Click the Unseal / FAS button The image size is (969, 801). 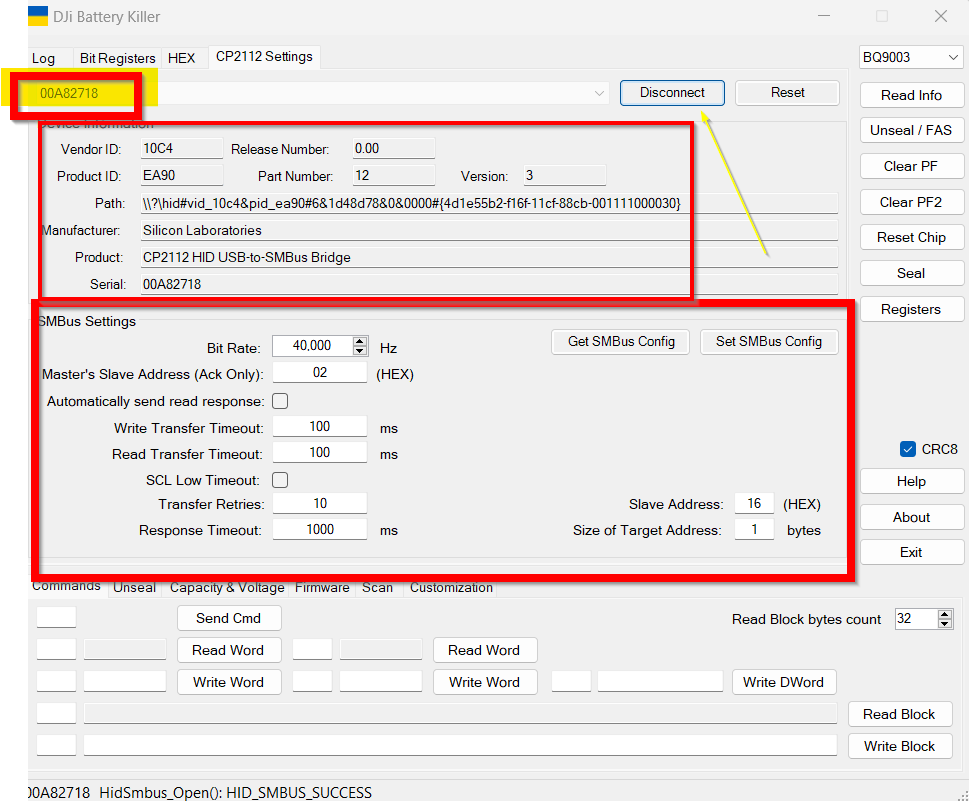click(911, 130)
